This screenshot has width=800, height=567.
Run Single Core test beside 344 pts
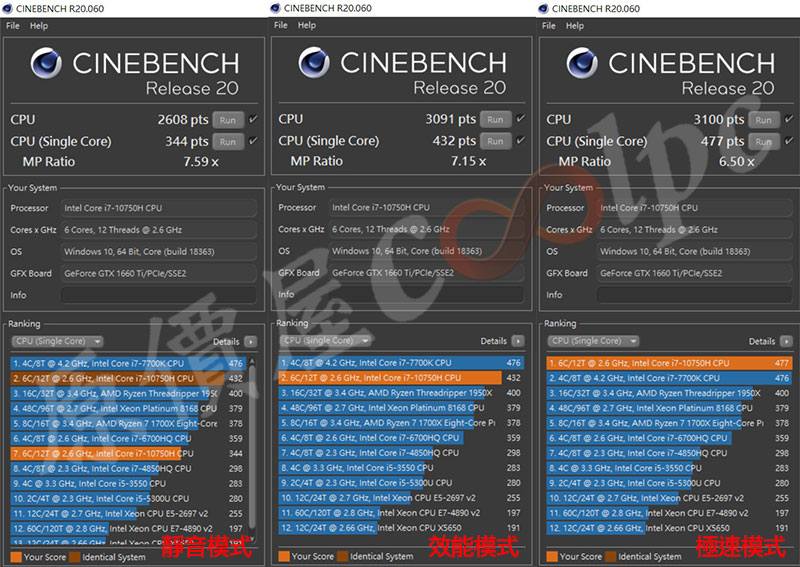click(x=228, y=142)
